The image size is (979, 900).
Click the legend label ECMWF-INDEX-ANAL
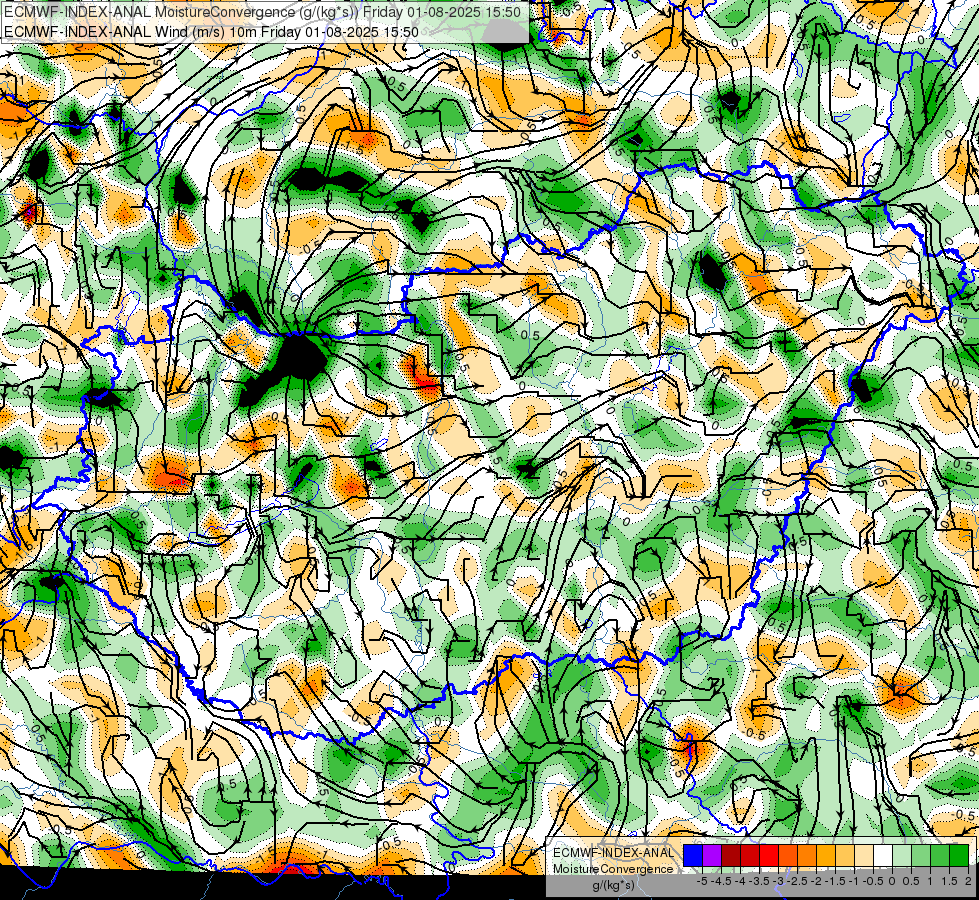613,853
